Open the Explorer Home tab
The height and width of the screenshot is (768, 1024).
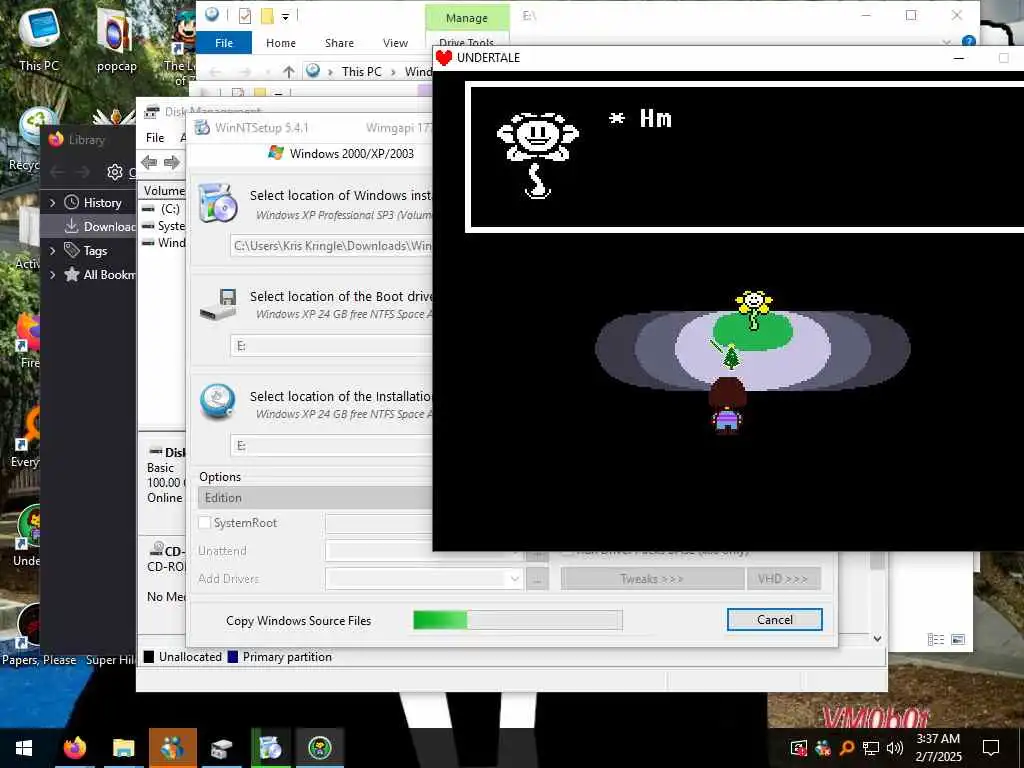click(281, 42)
